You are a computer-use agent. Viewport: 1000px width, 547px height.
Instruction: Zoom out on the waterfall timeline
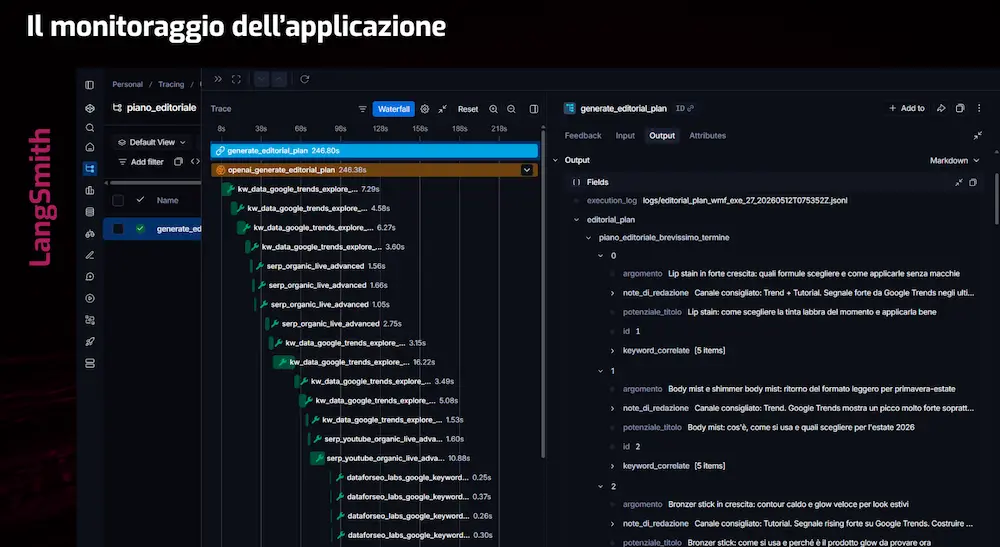511,109
